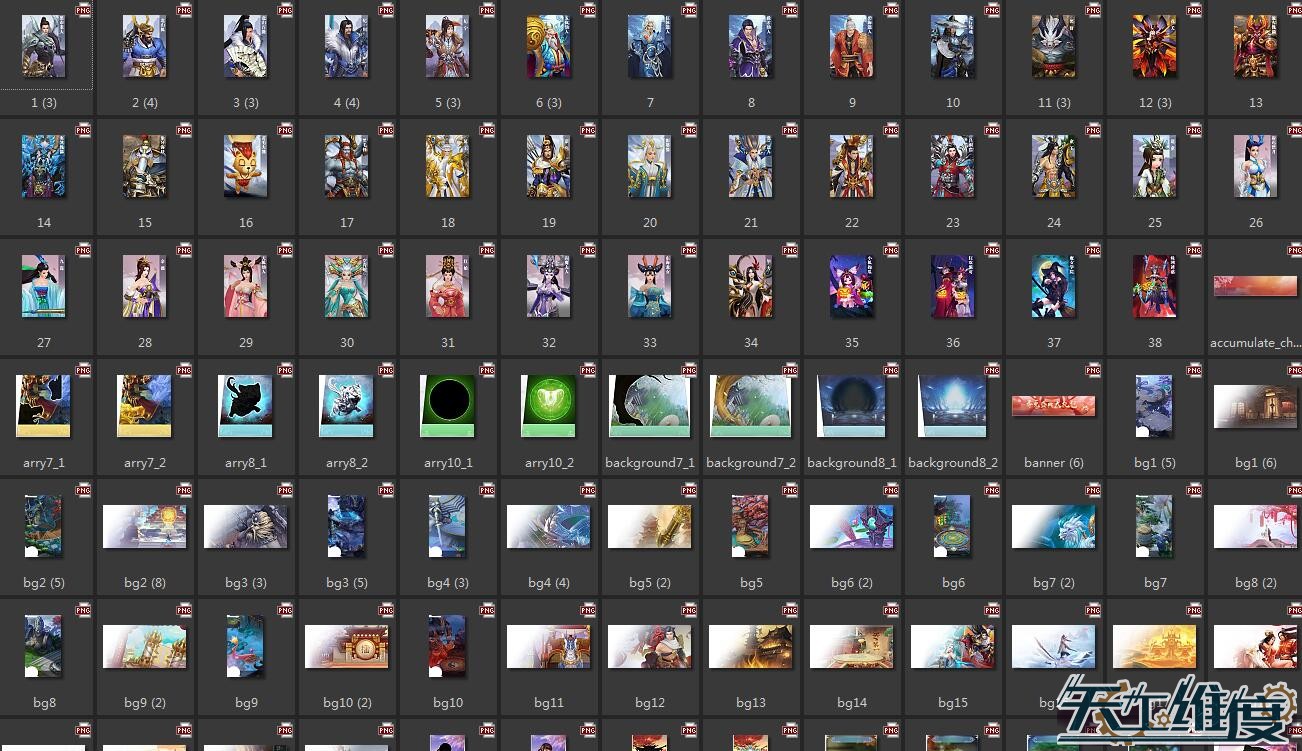
Task: Select the arry10_1 black circle image
Action: [447, 406]
